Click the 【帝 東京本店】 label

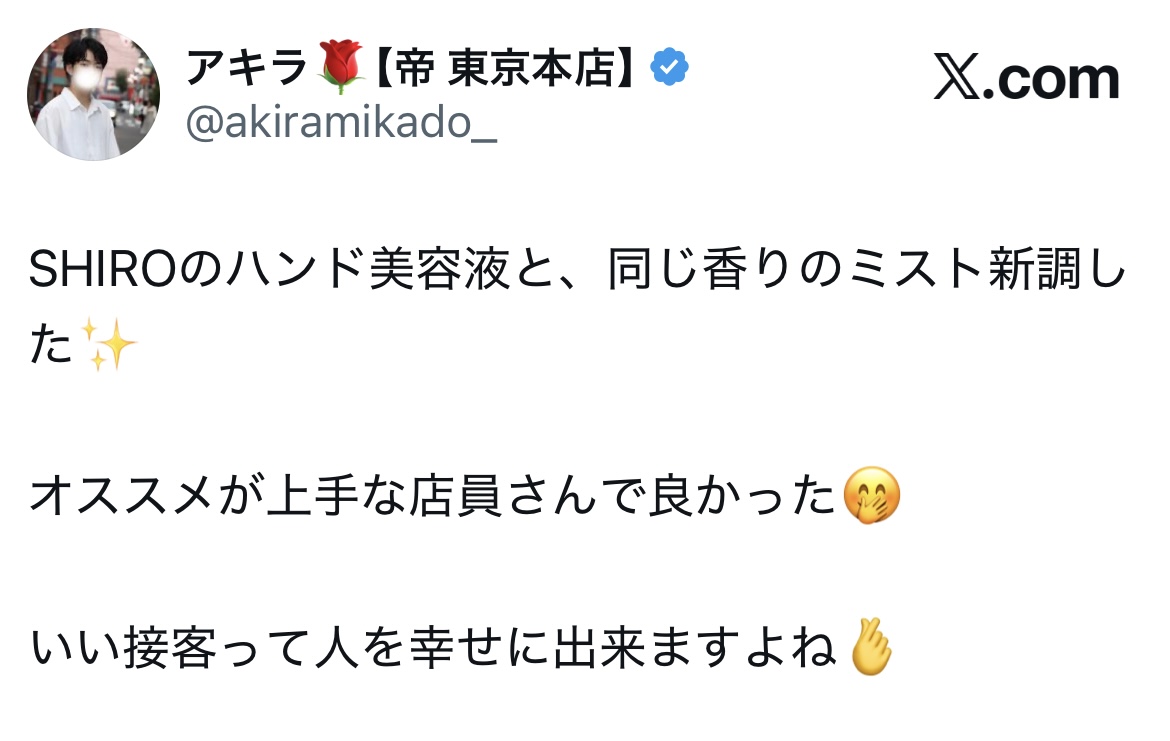(505, 69)
